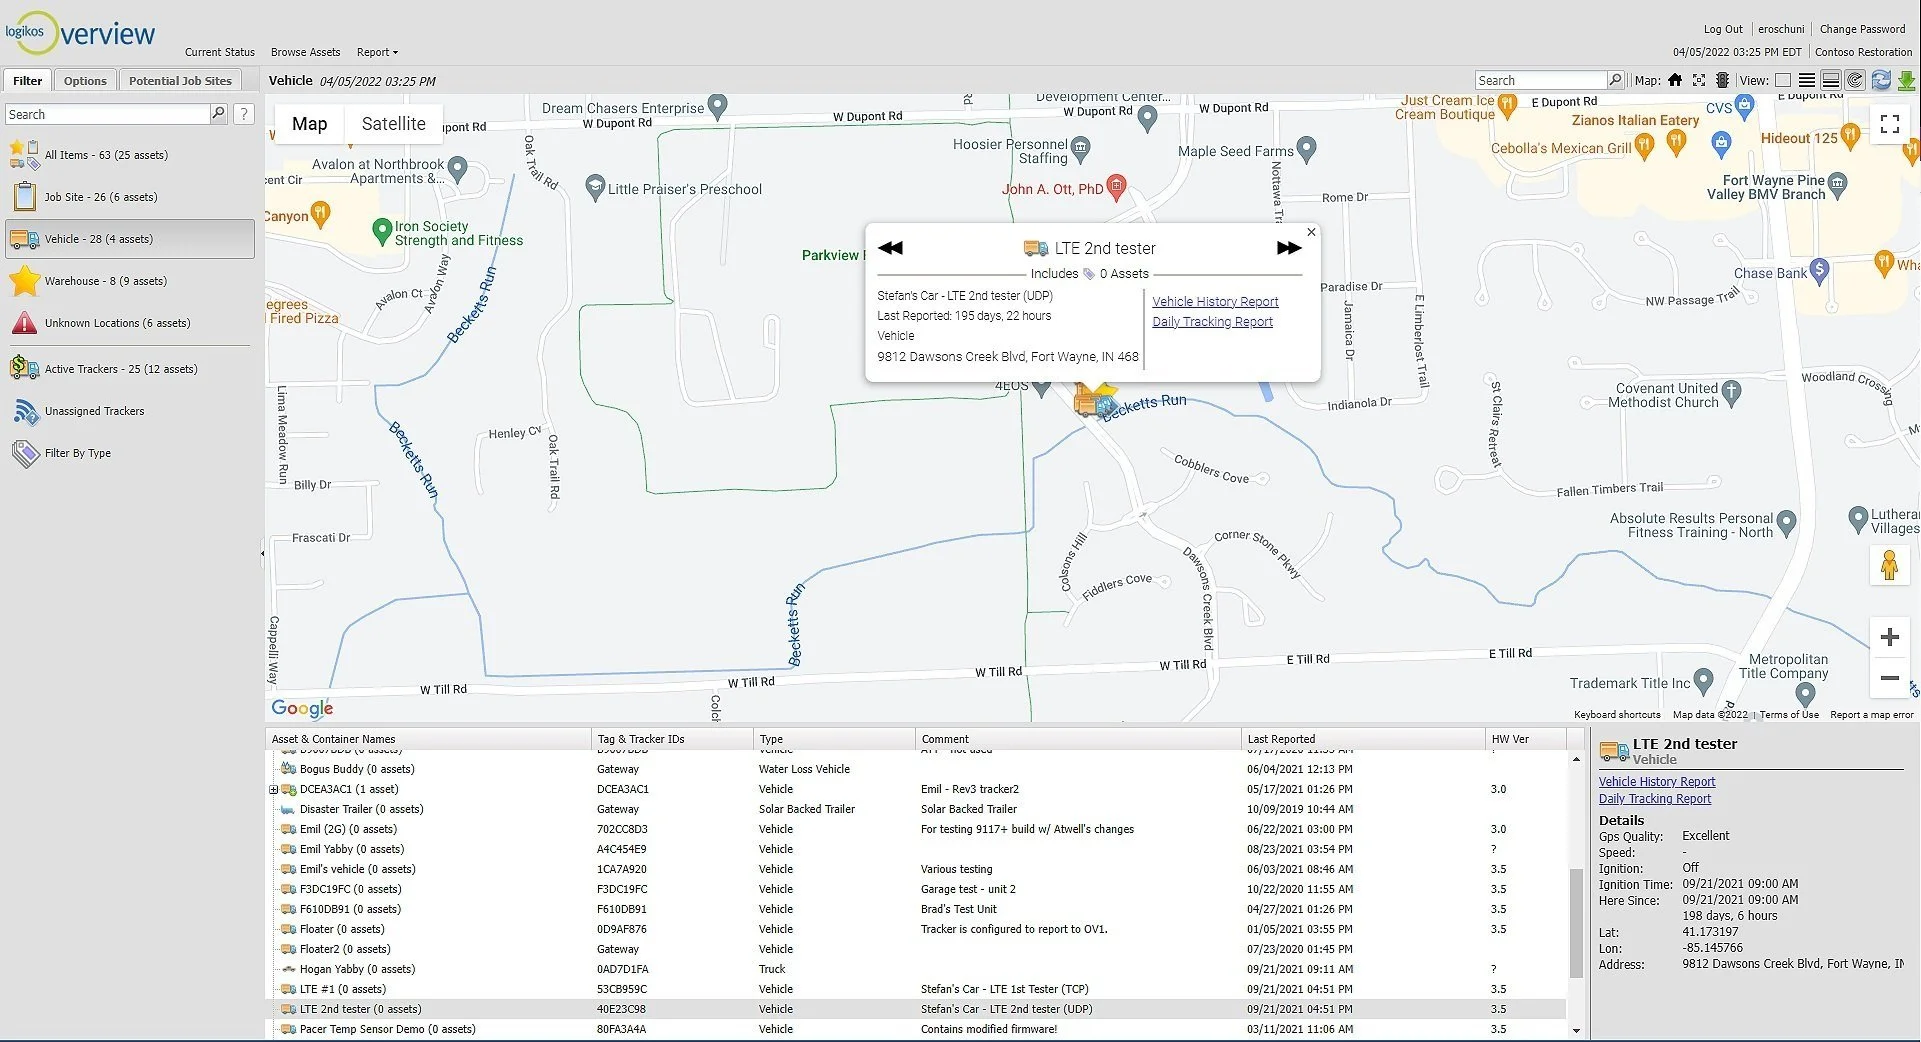The image size is (1921, 1042).
Task: Switch to the split list view toggle
Action: click(x=1831, y=80)
